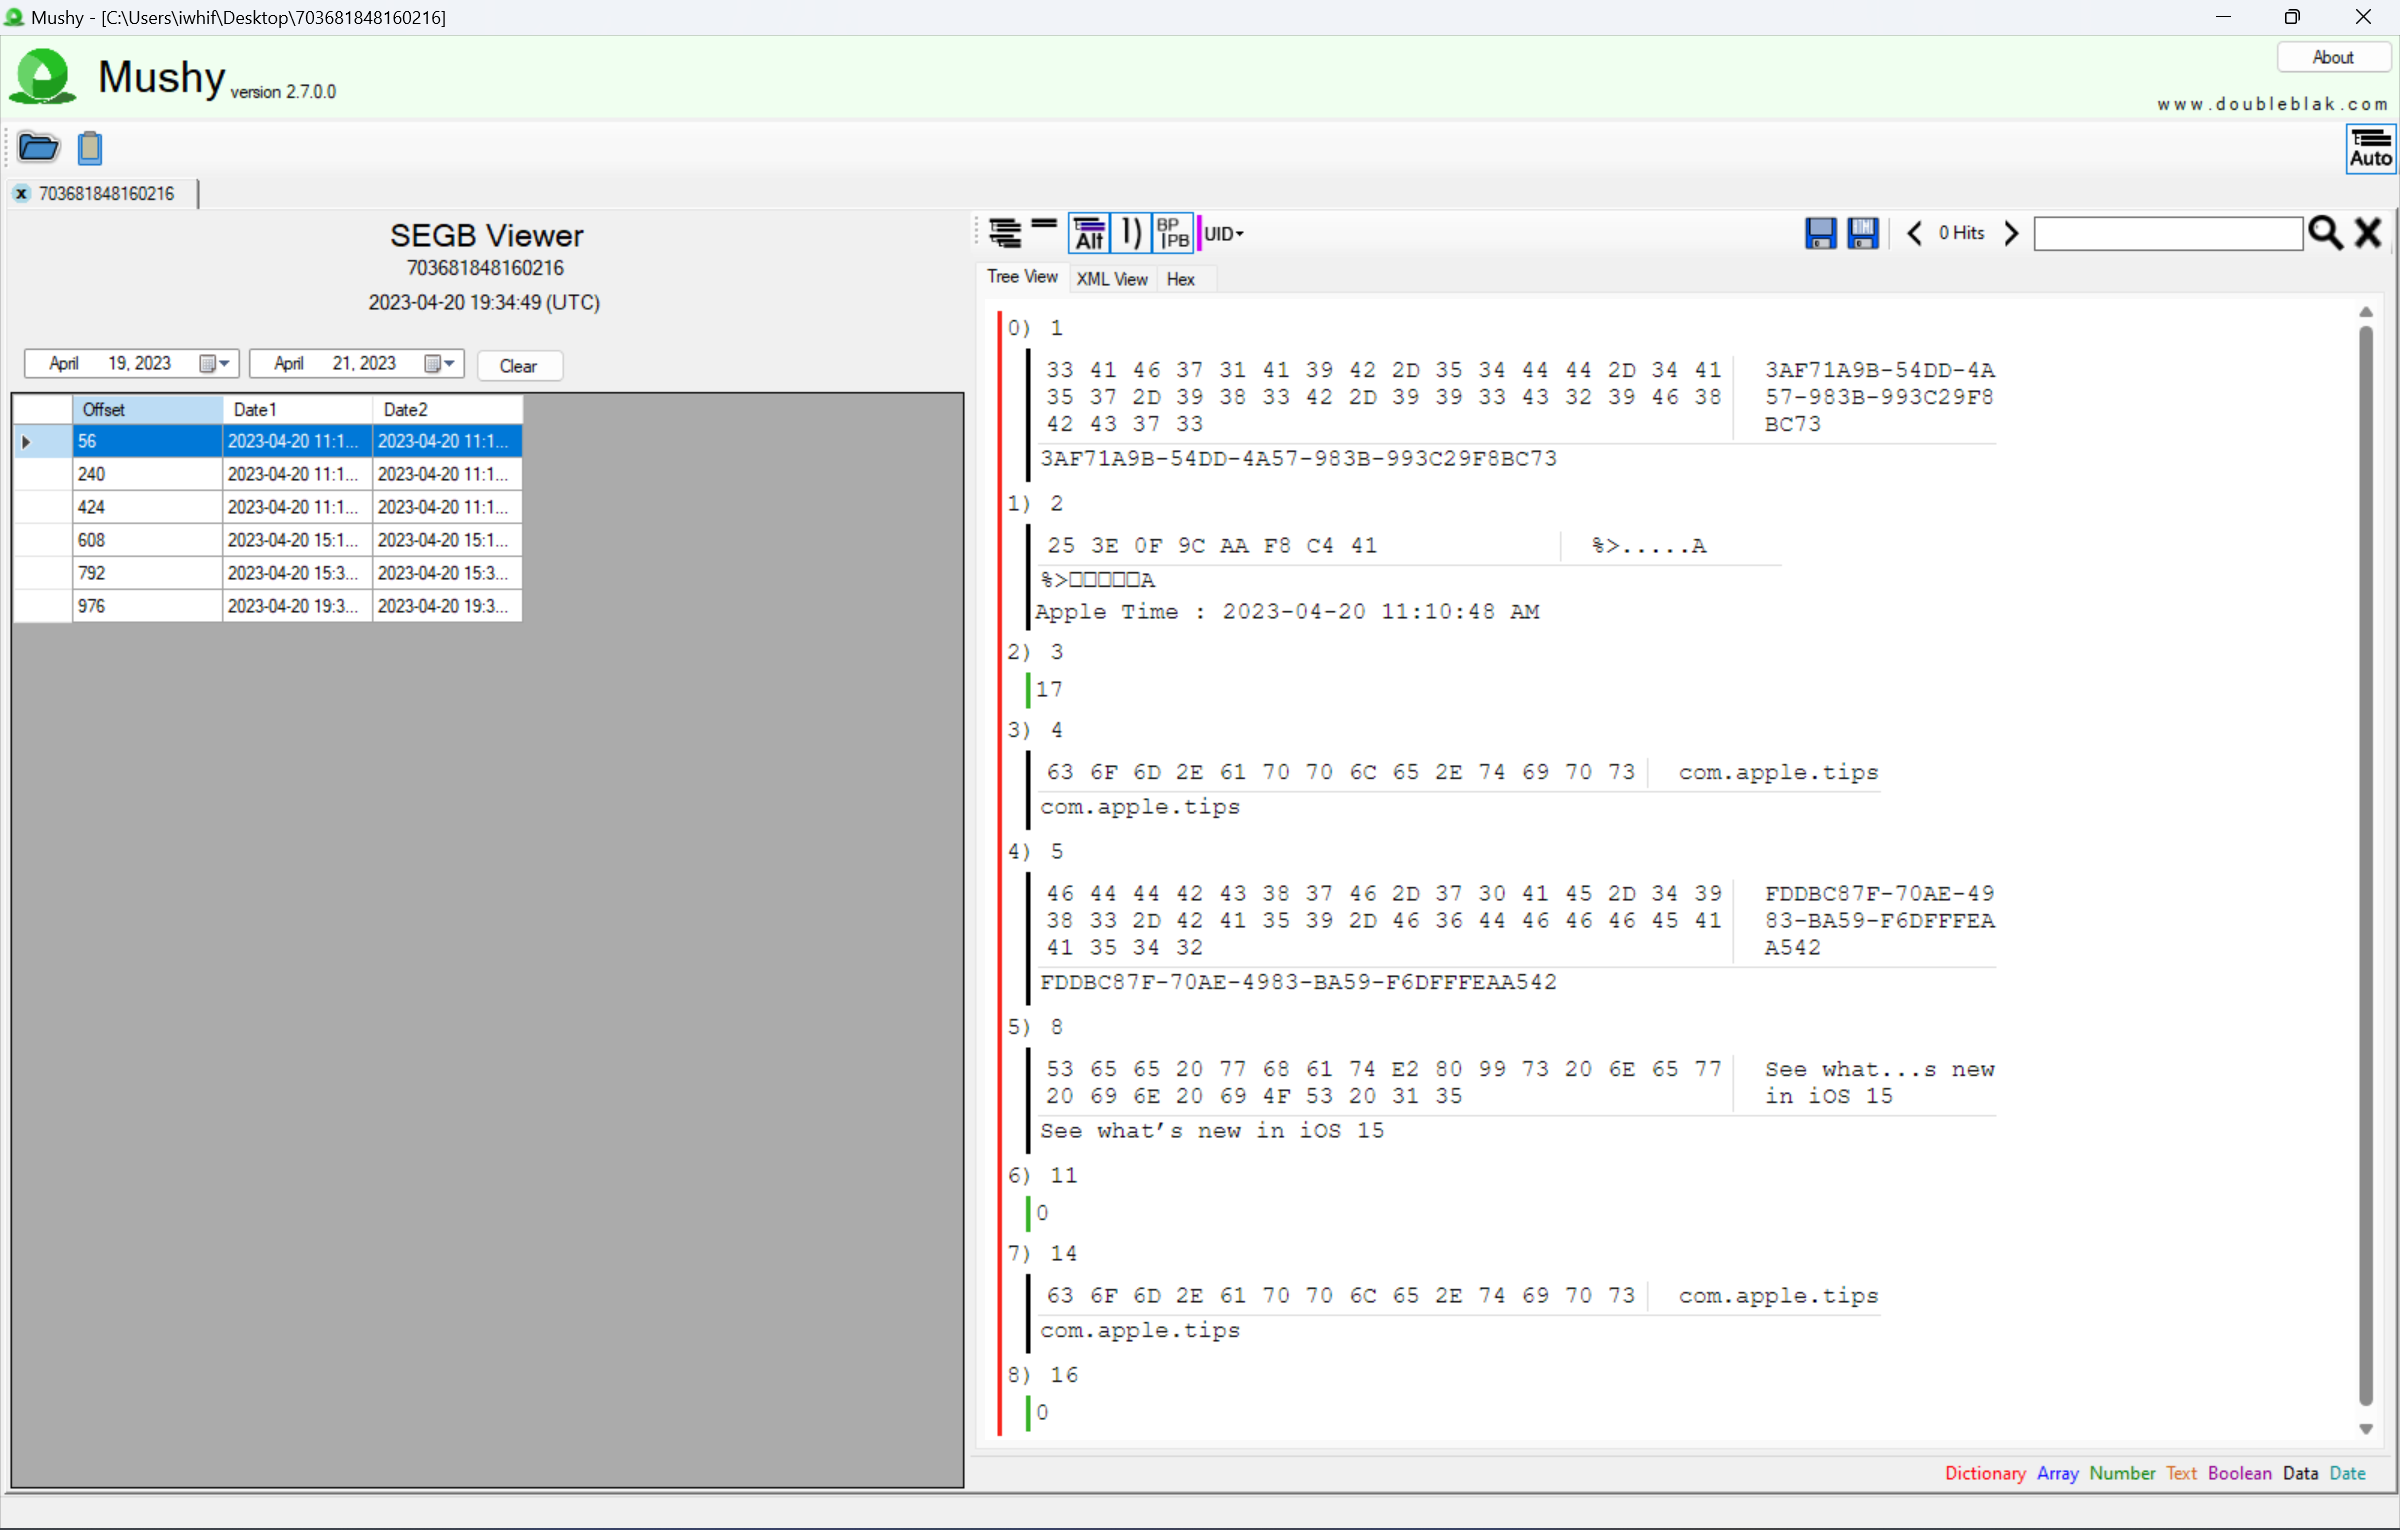Switch to the XML View tab

pyautogui.click(x=1111, y=279)
